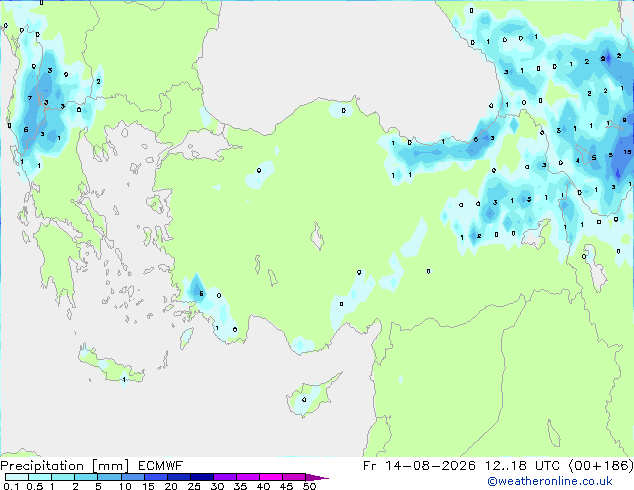Click the legend value "50"
This screenshot has width=634, height=490.
309,486
